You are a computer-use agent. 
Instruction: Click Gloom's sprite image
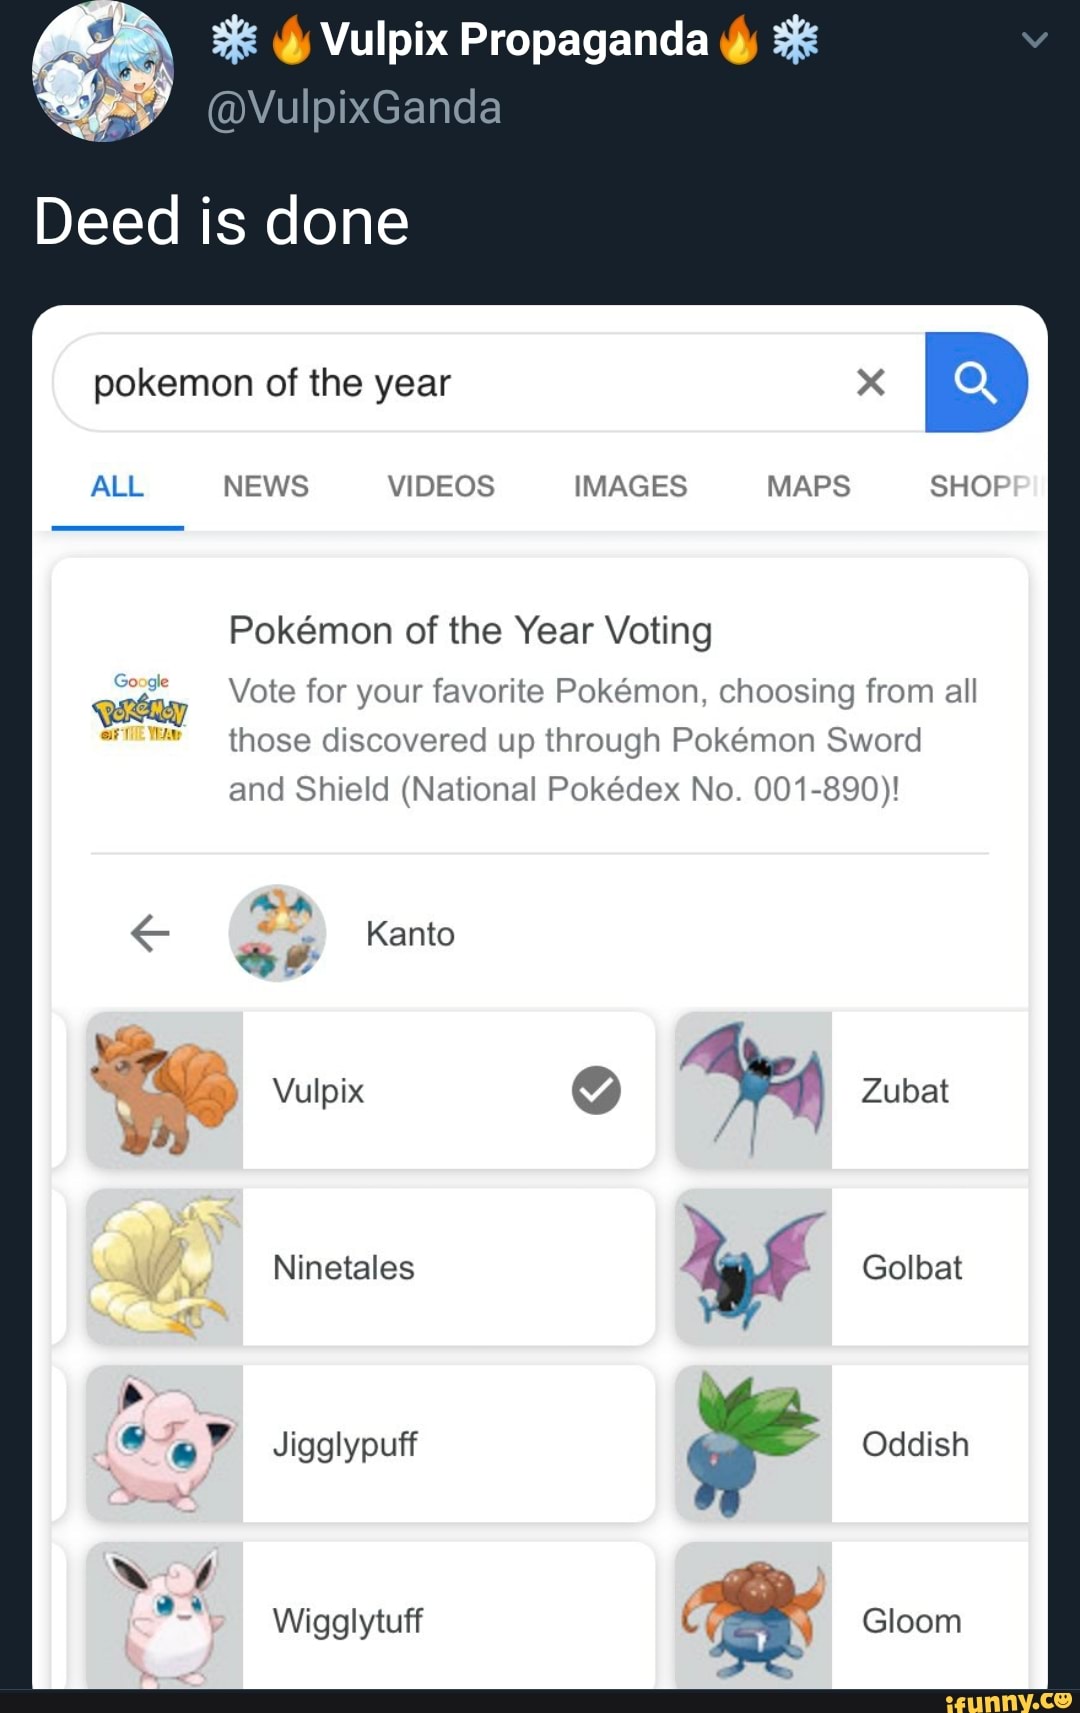754,1620
